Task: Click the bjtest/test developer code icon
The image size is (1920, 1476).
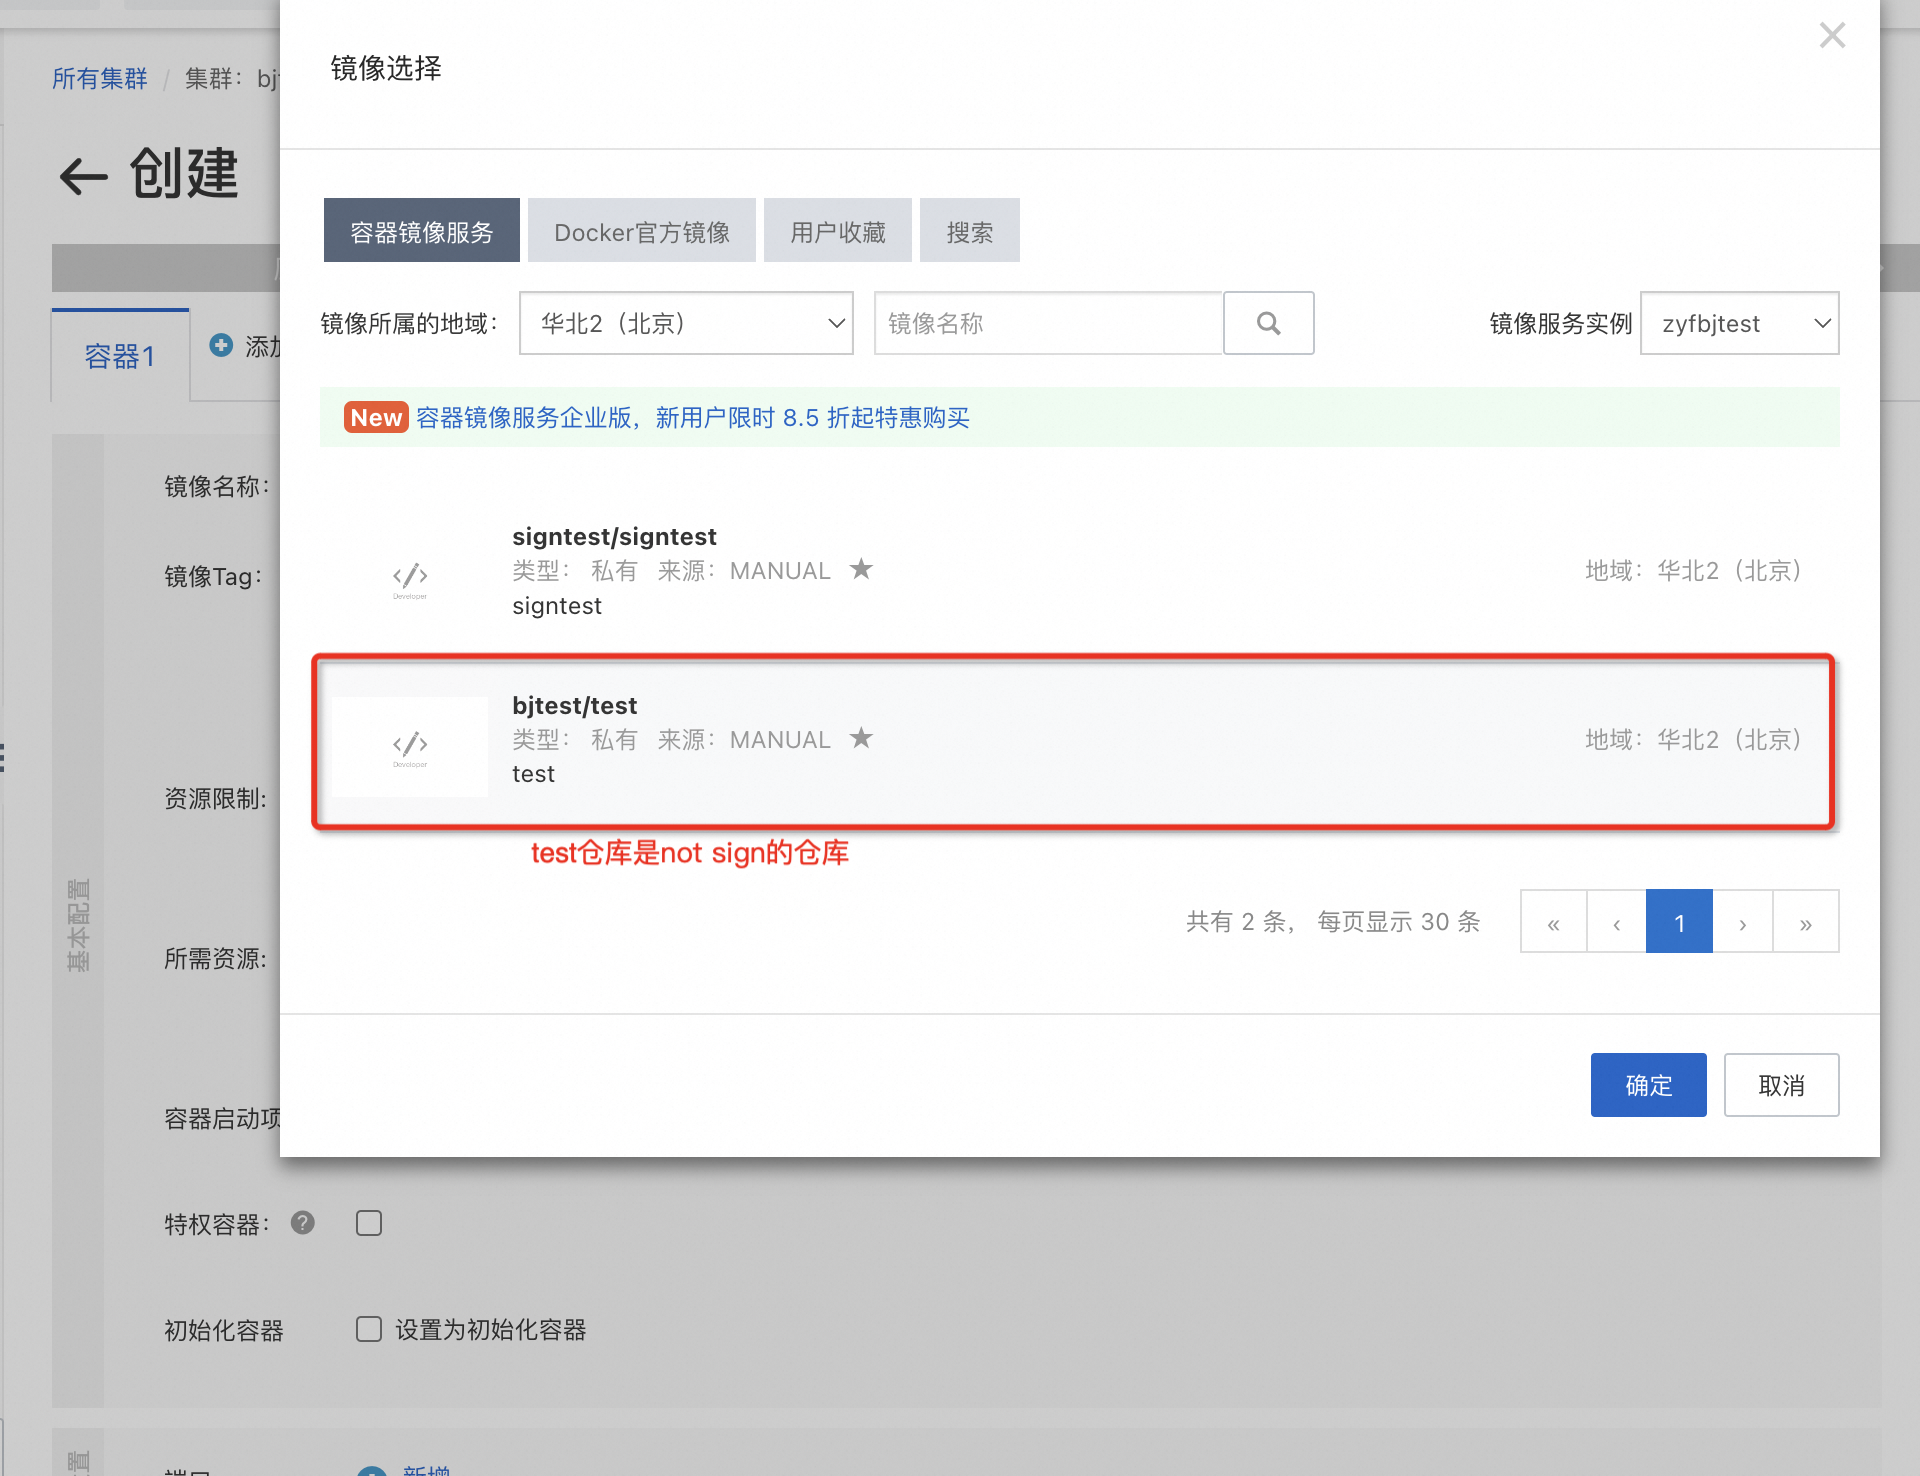Action: point(410,746)
